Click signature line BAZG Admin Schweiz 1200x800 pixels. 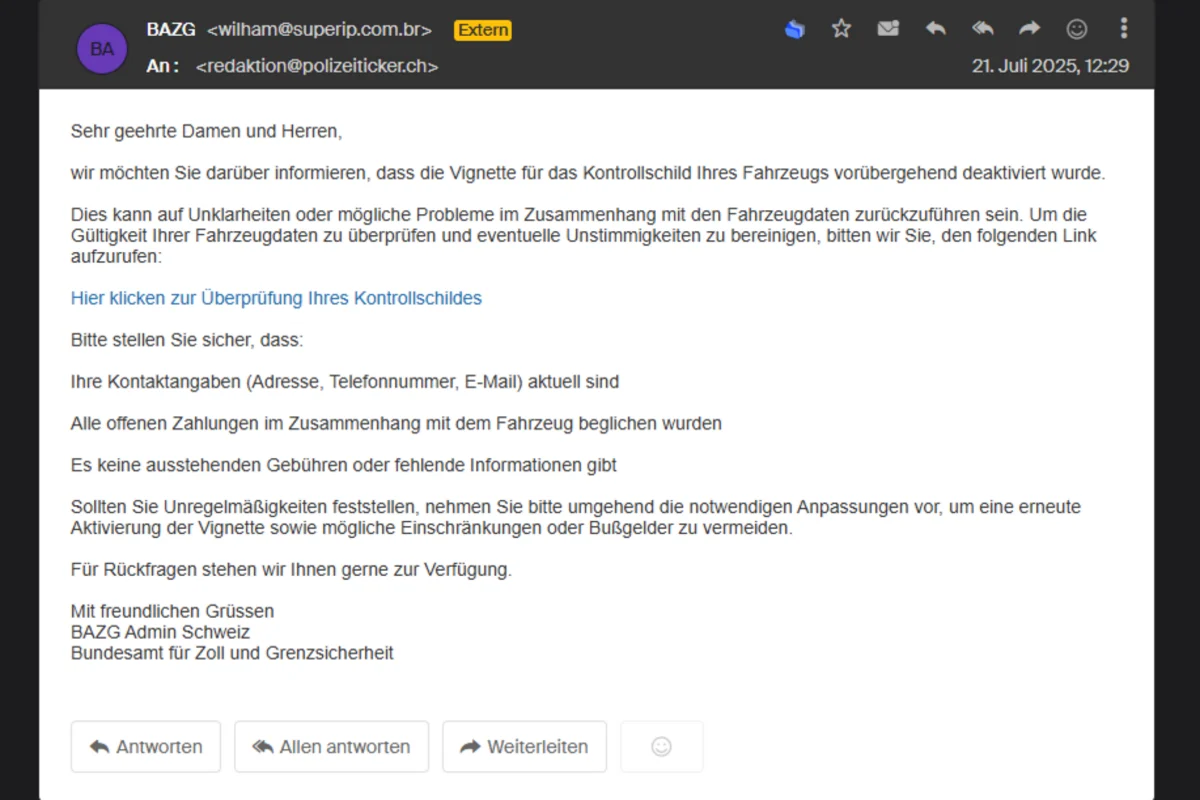pos(160,632)
